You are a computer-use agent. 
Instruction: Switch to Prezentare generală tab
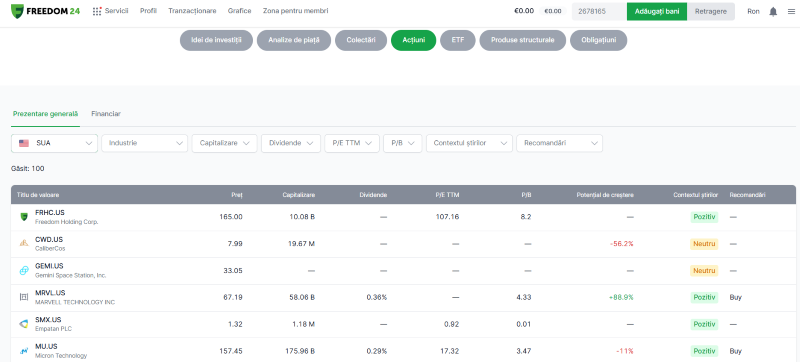coord(45,114)
